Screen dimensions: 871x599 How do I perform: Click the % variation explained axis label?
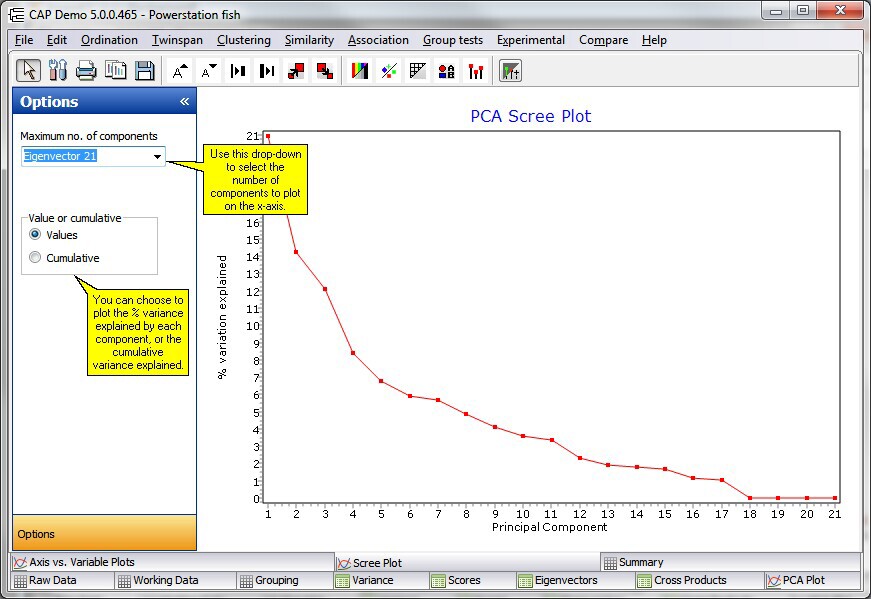pos(222,317)
